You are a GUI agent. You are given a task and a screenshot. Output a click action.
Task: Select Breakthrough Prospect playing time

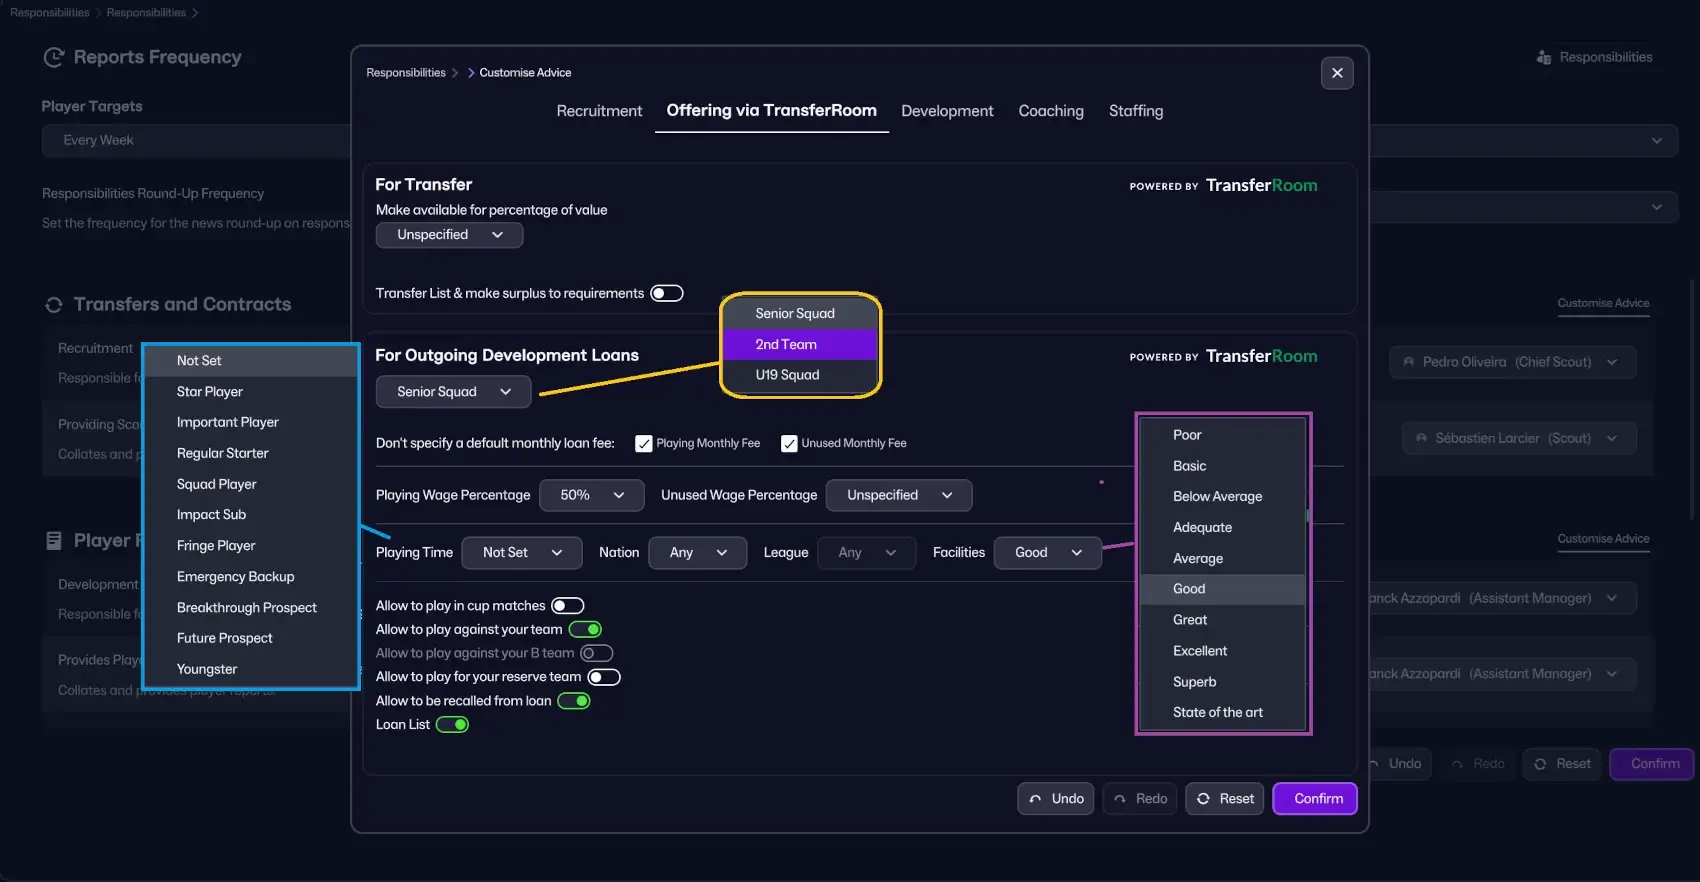[251, 608]
